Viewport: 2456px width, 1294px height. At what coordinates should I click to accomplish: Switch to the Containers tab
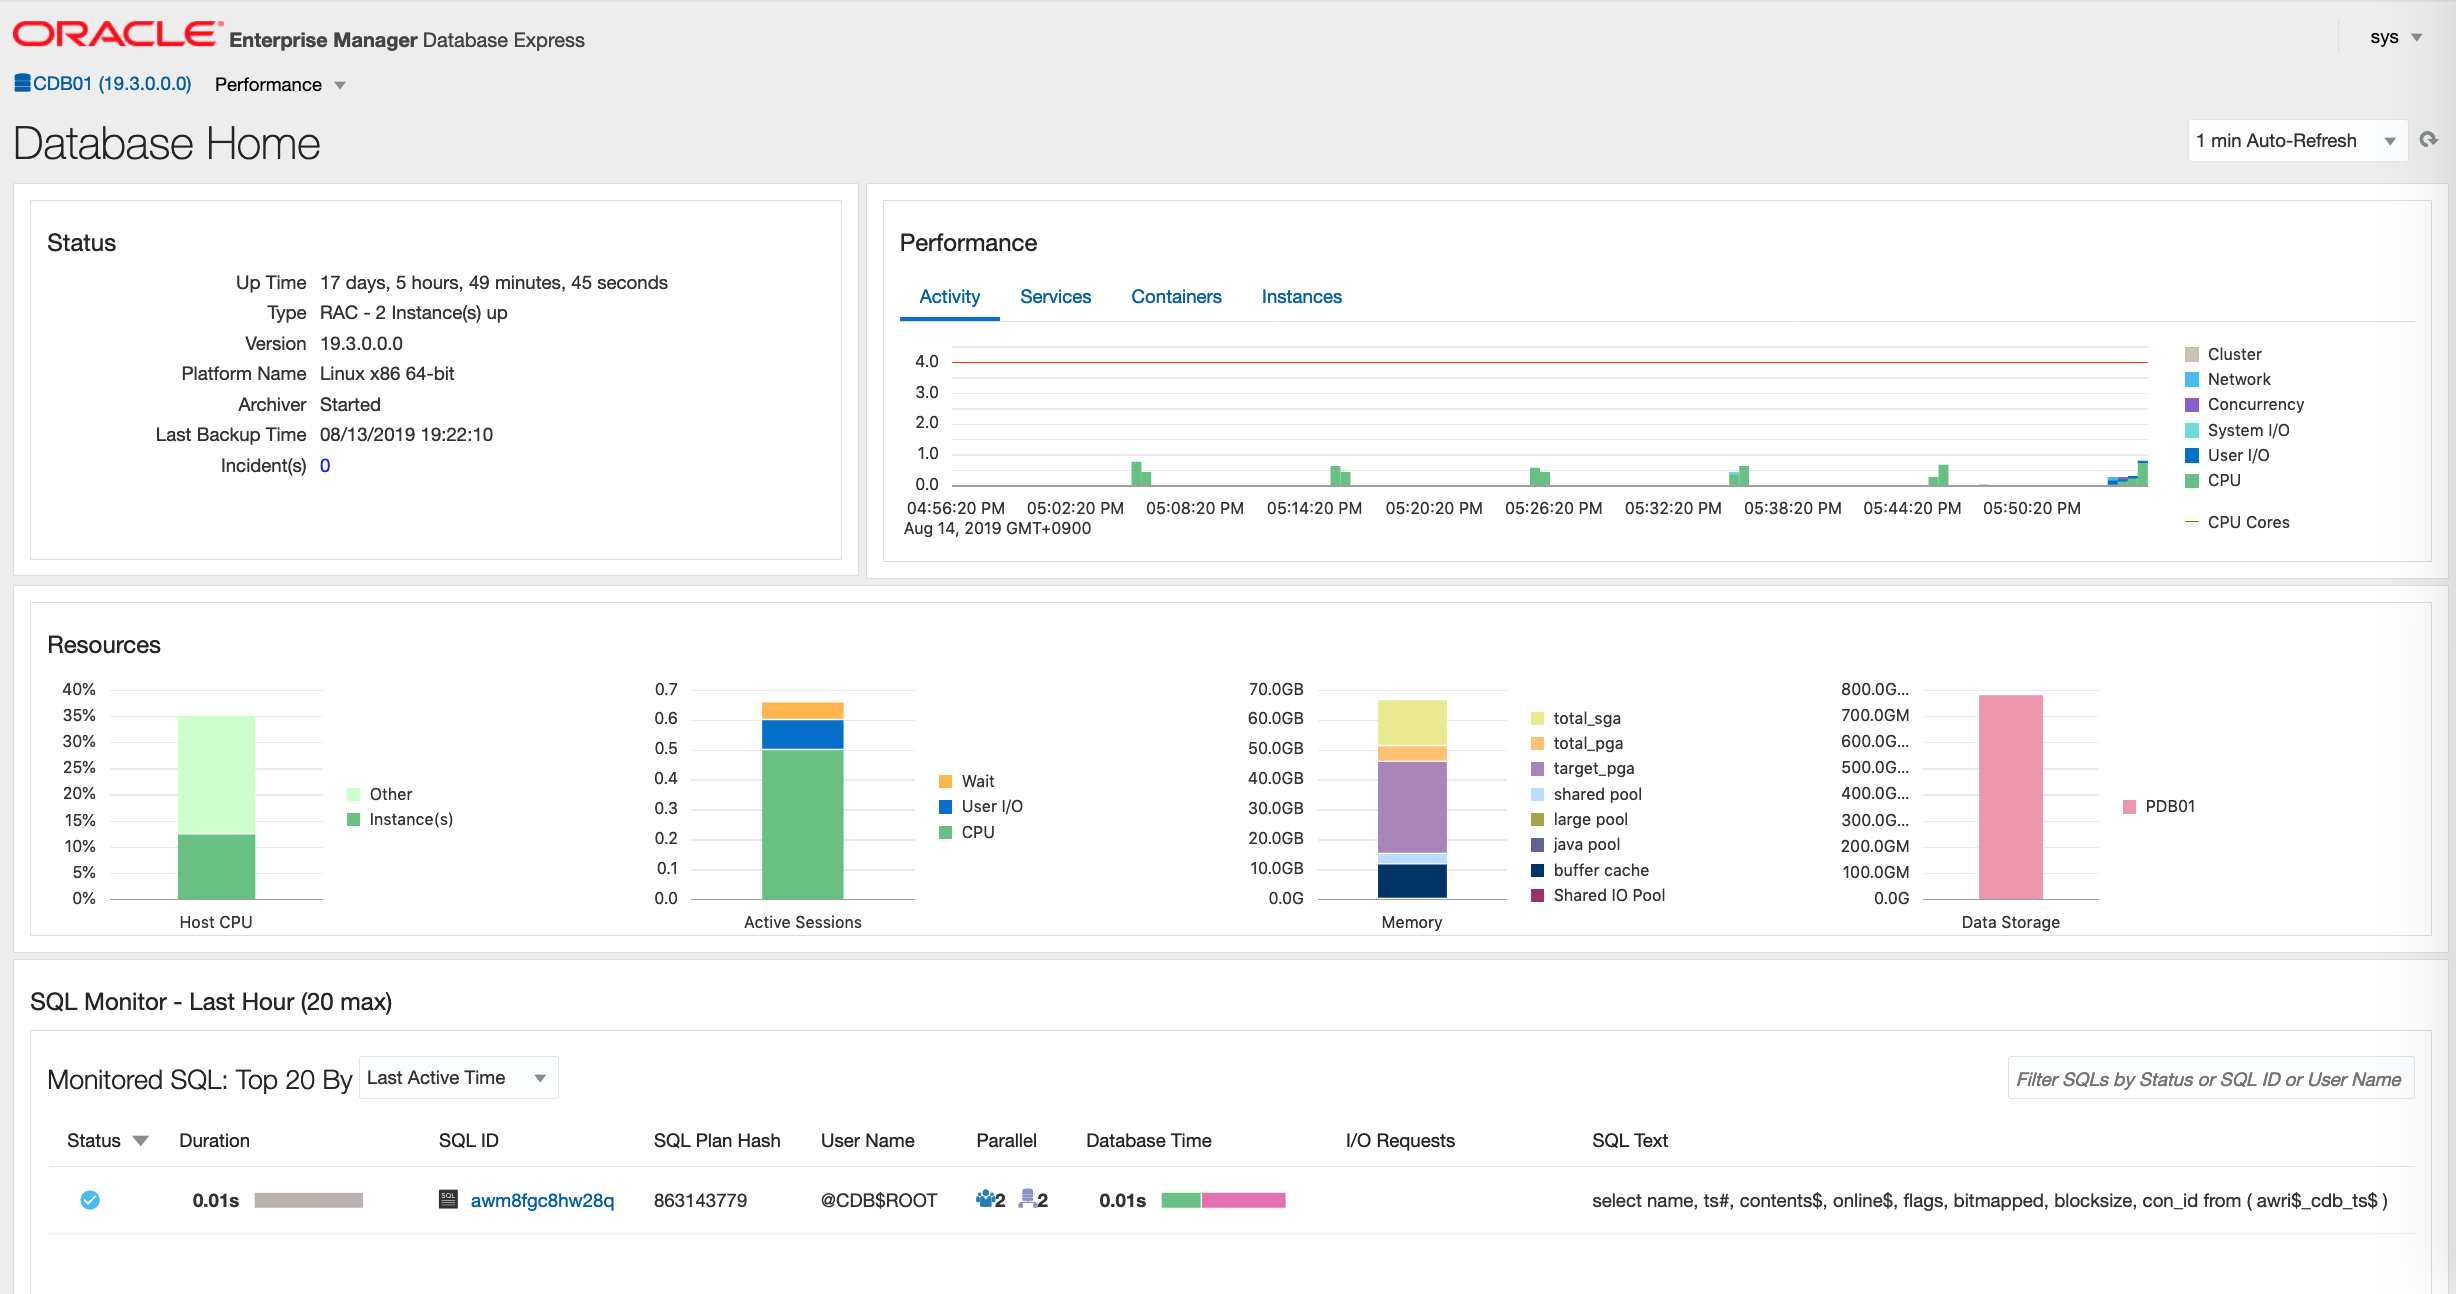click(x=1176, y=297)
